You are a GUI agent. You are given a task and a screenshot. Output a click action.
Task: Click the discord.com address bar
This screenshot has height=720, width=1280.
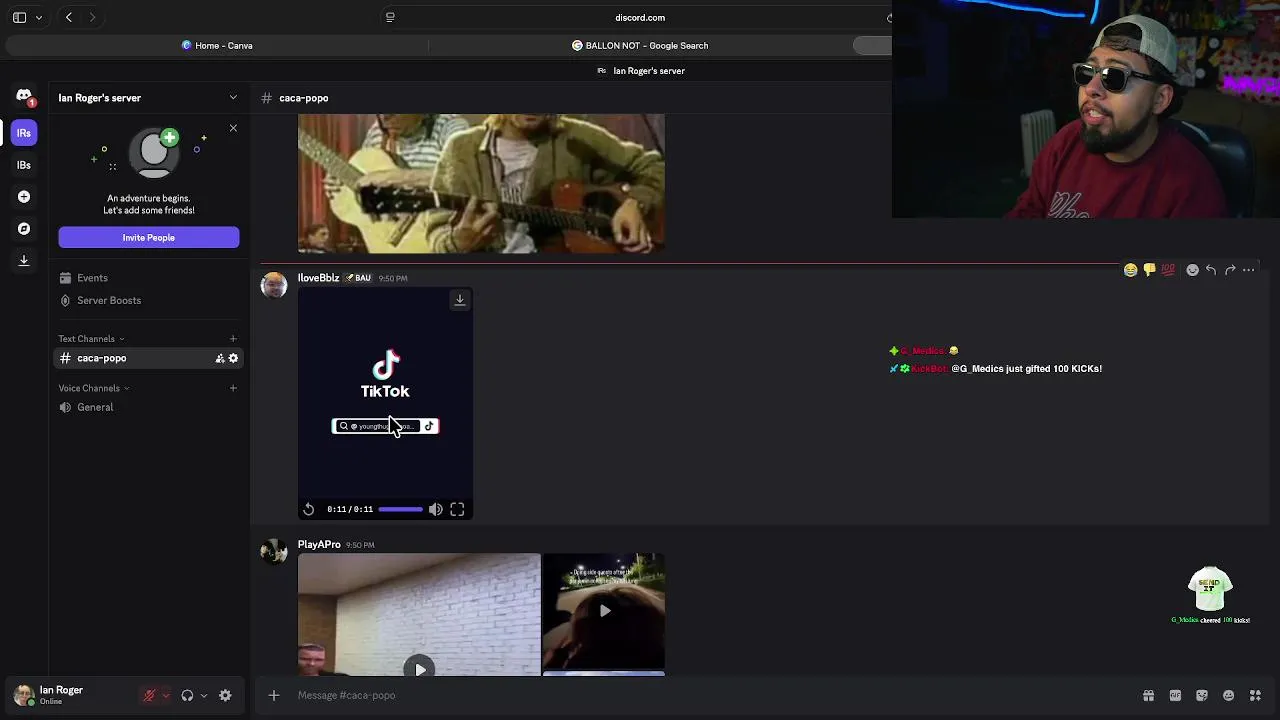pyautogui.click(x=640, y=17)
